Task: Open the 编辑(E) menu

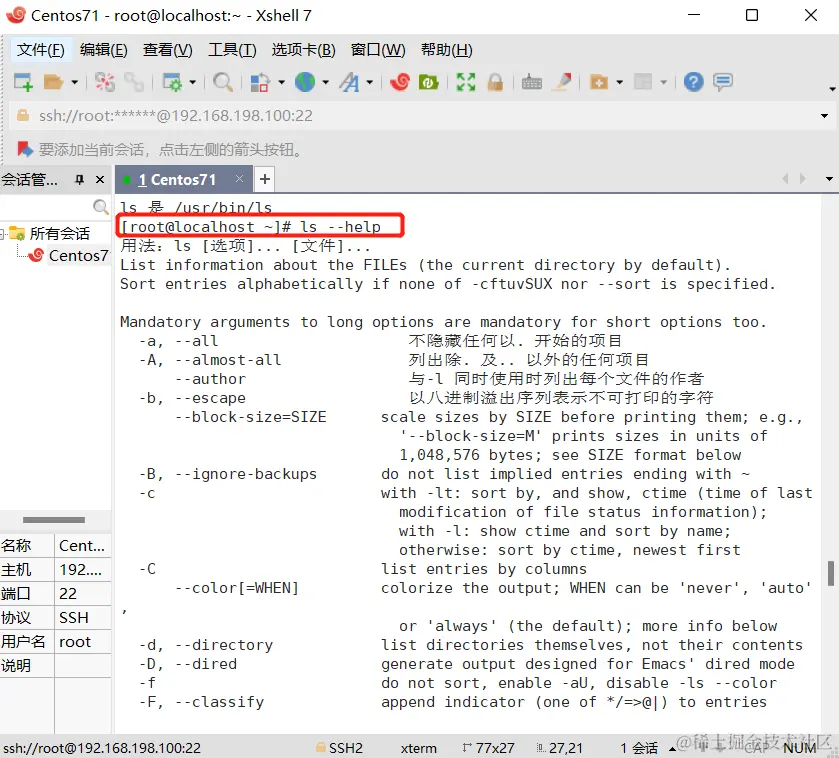Action: tap(104, 50)
